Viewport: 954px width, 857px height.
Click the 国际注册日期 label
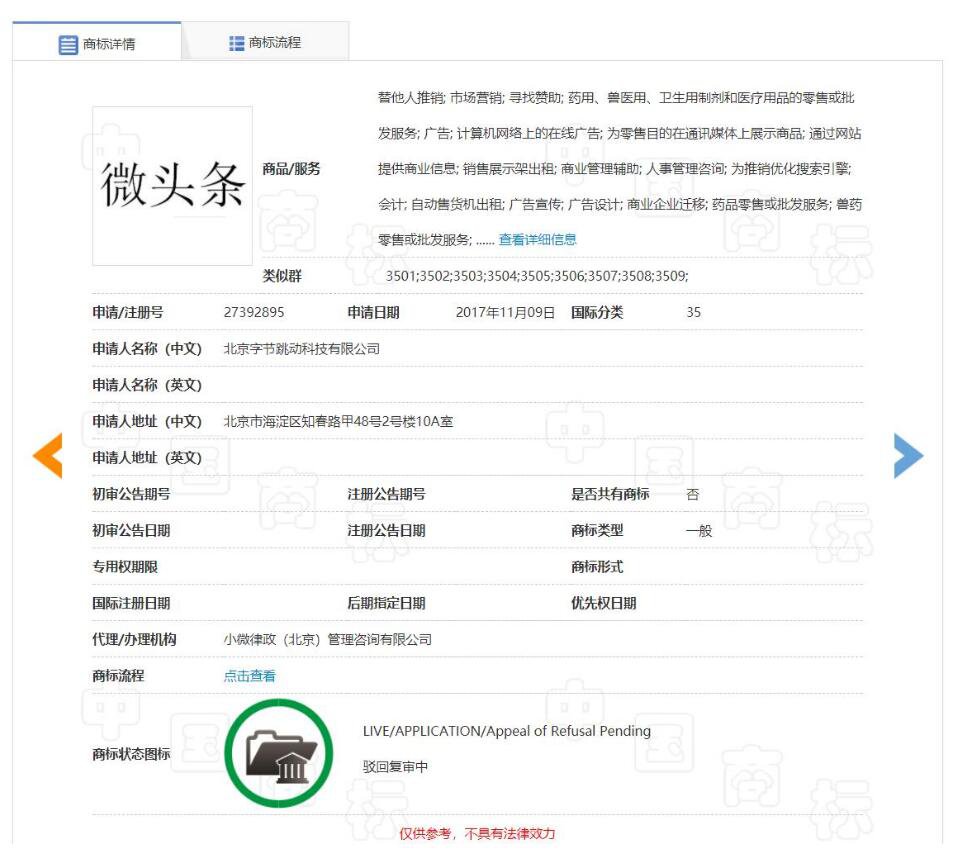(x=131, y=603)
